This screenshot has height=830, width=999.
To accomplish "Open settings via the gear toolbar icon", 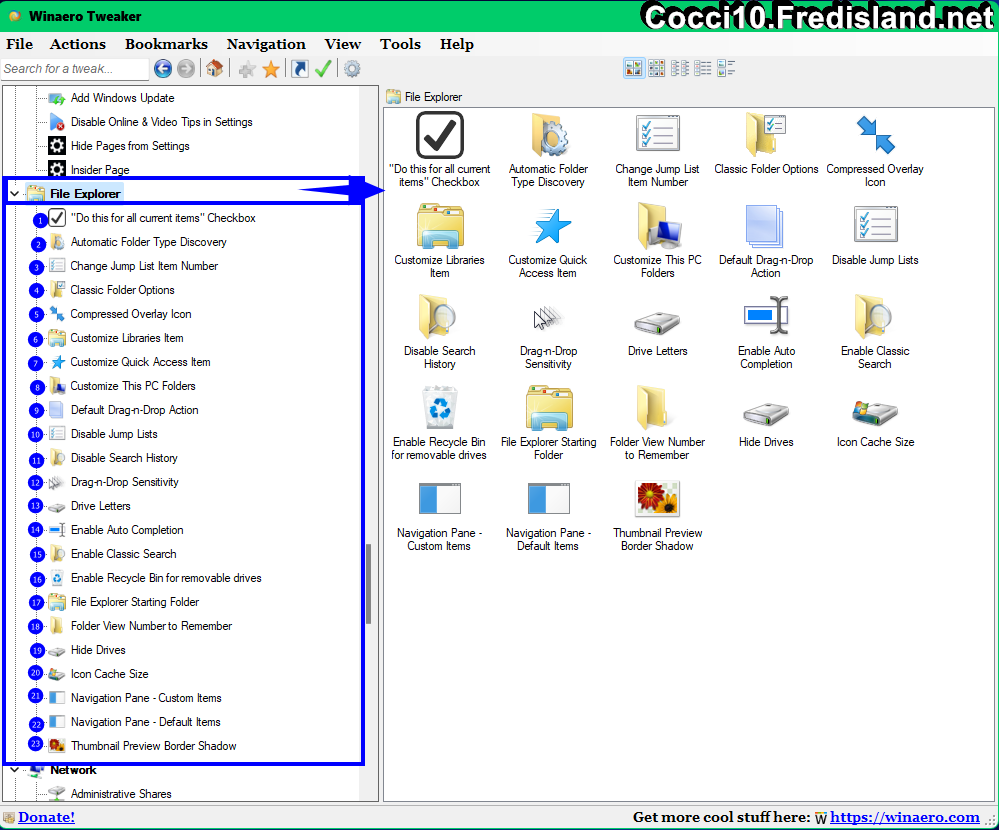I will [x=352, y=69].
